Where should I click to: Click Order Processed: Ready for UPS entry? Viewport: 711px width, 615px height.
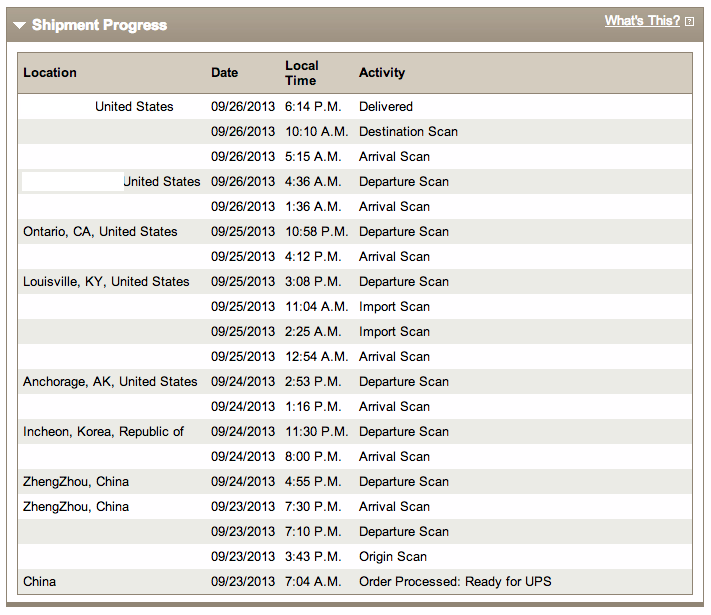[455, 581]
